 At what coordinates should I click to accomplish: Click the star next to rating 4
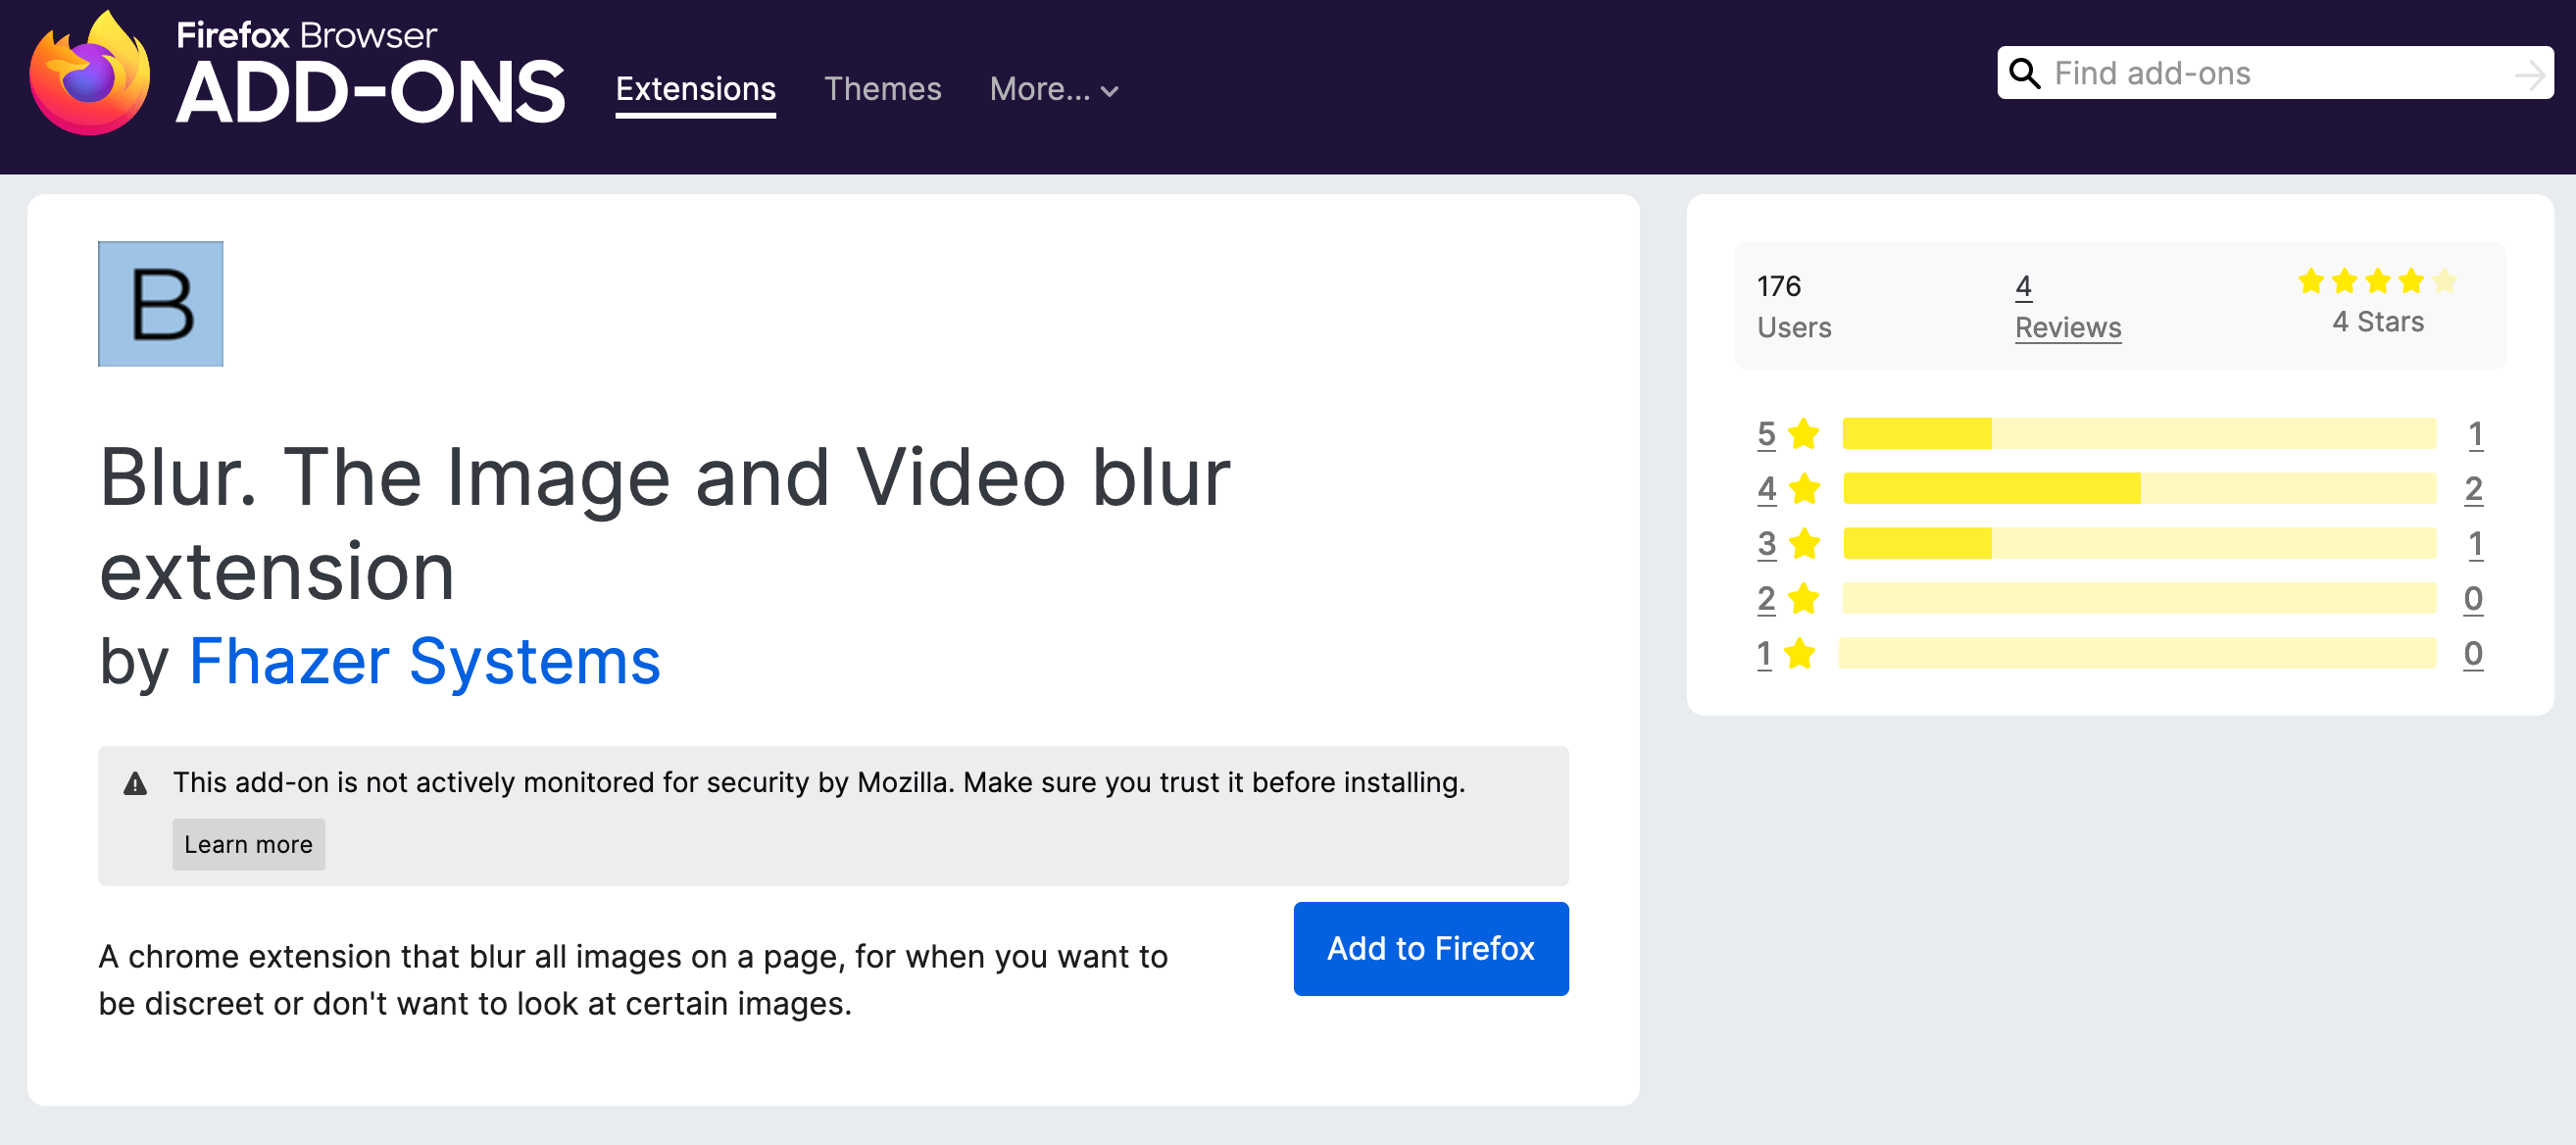pyautogui.click(x=1804, y=489)
